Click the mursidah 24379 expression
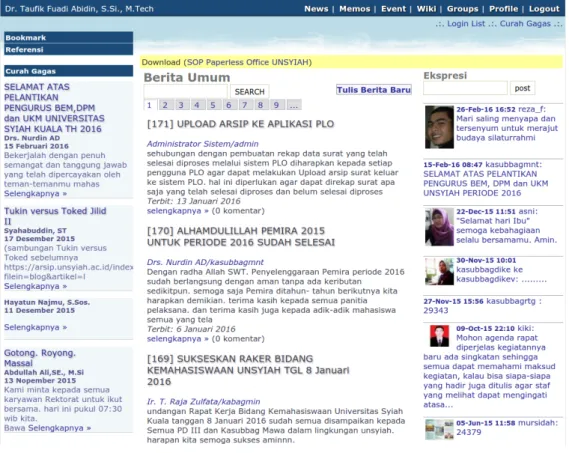This screenshot has width=569, height=453. (x=468, y=432)
